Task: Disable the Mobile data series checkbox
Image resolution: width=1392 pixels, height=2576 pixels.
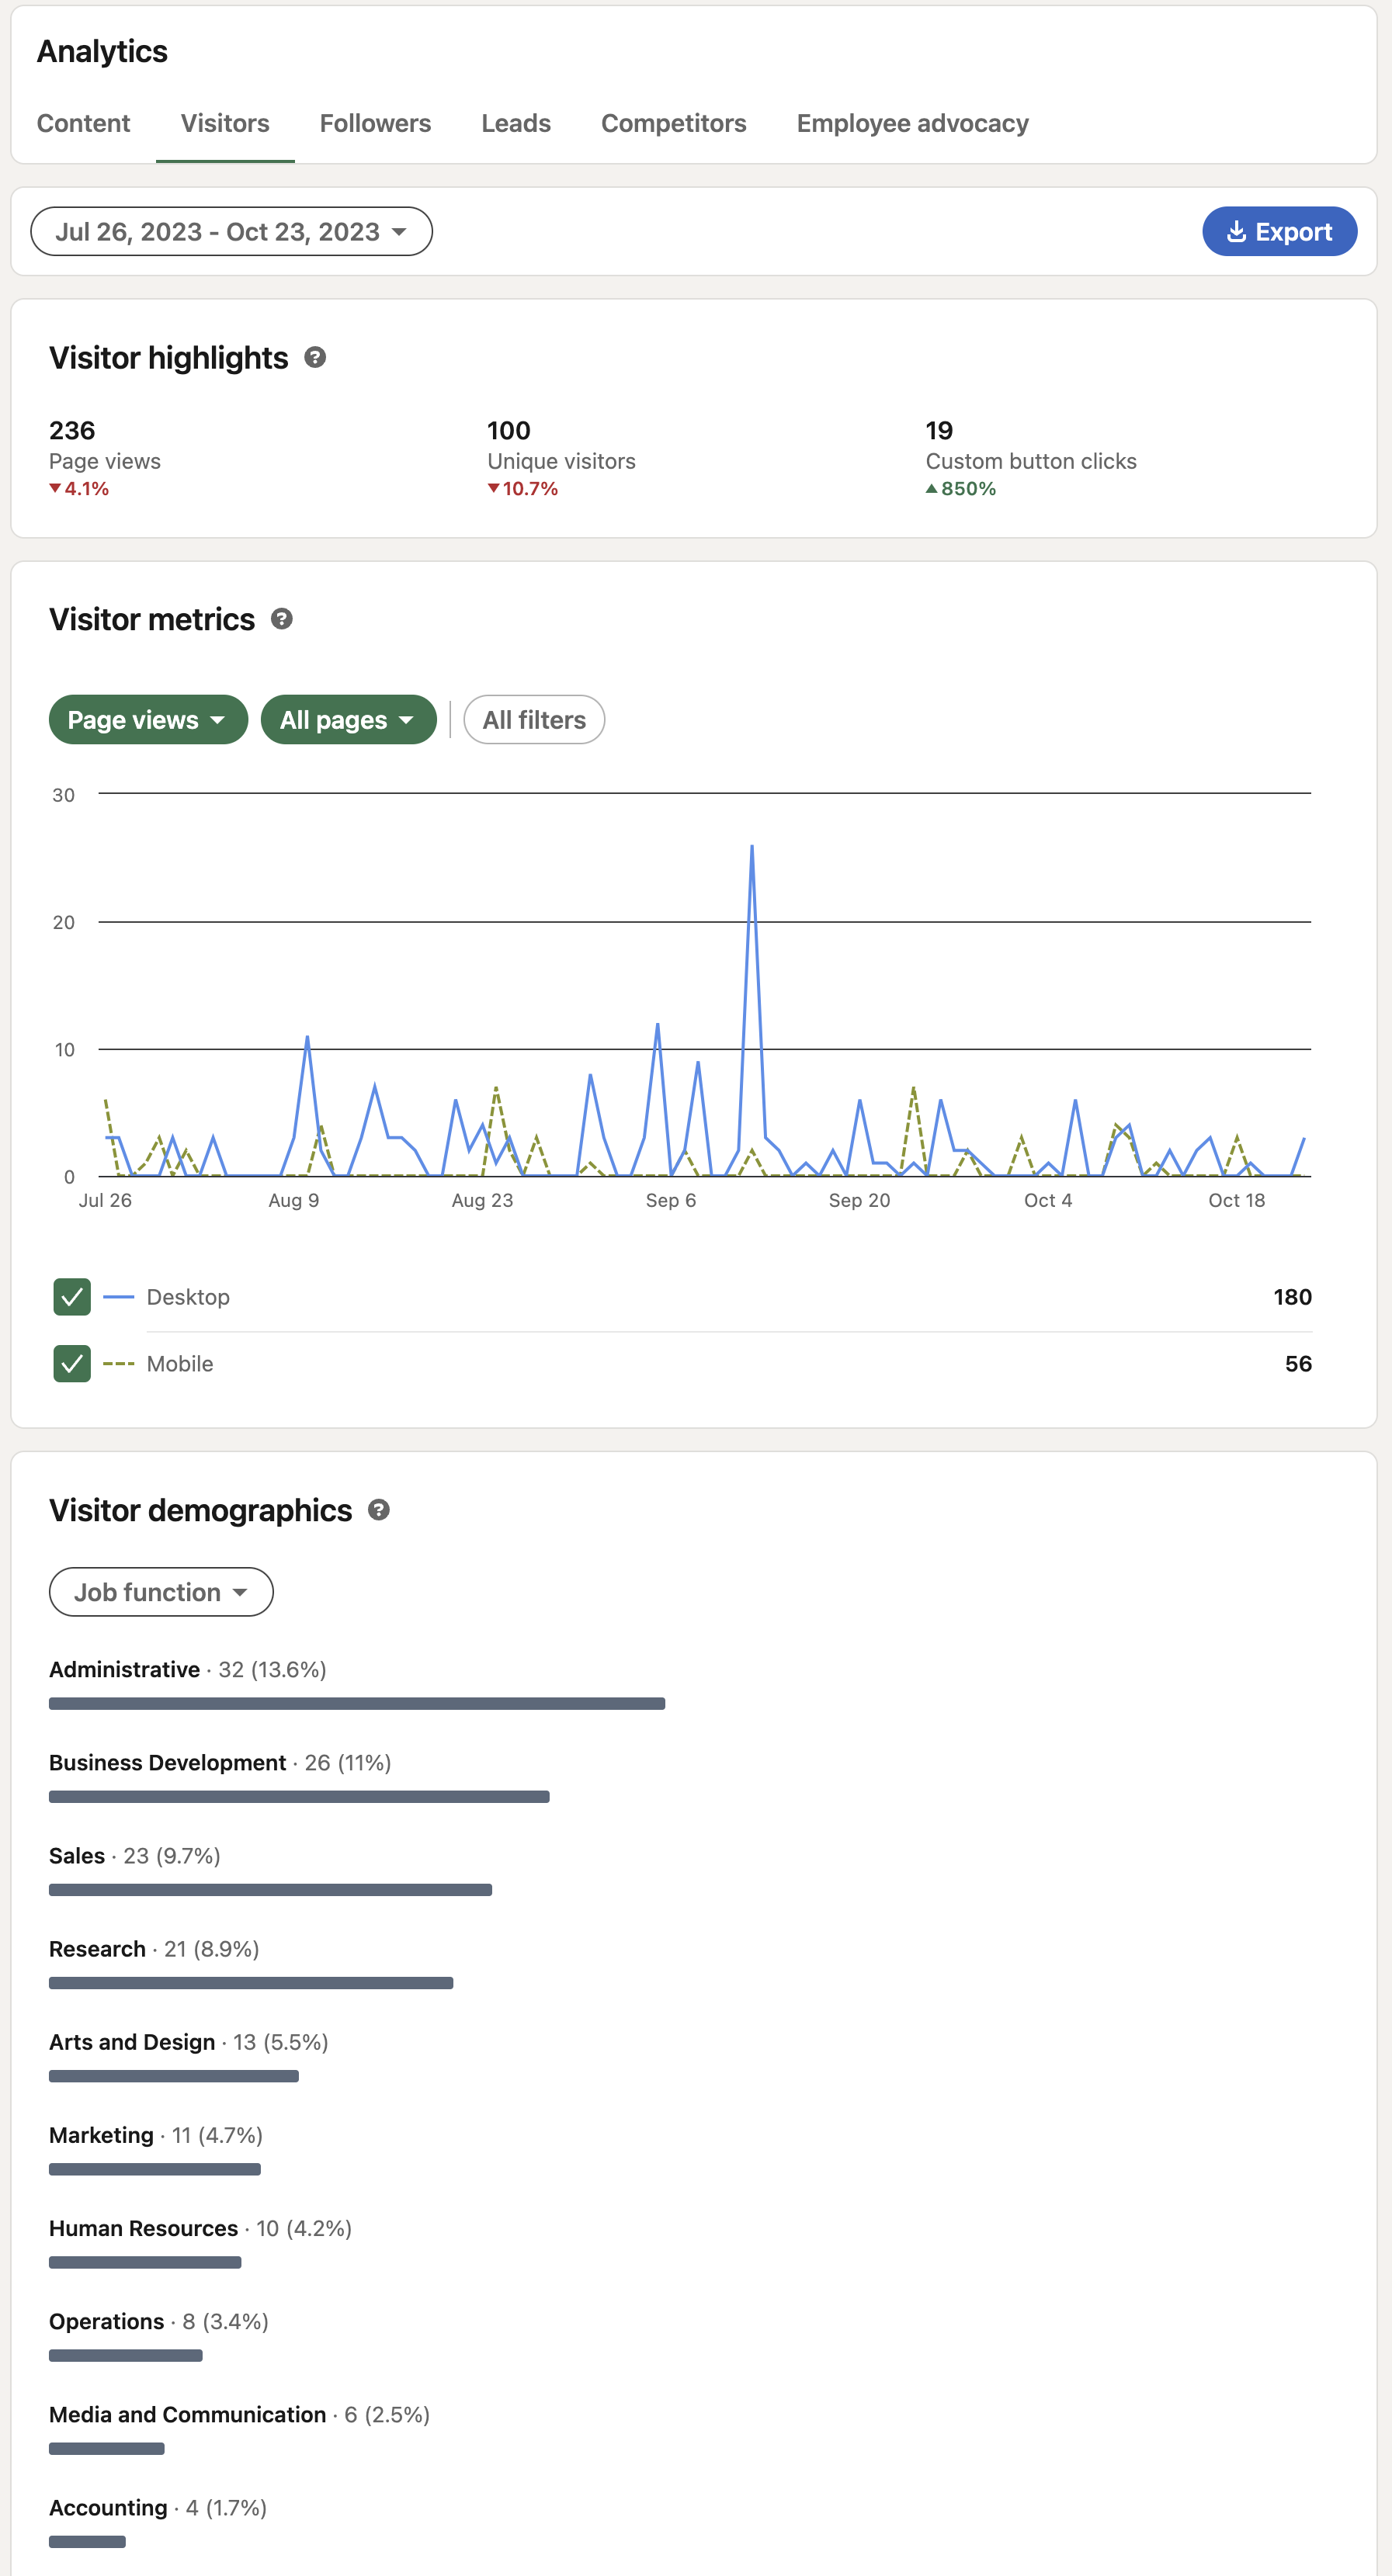Action: click(x=71, y=1363)
